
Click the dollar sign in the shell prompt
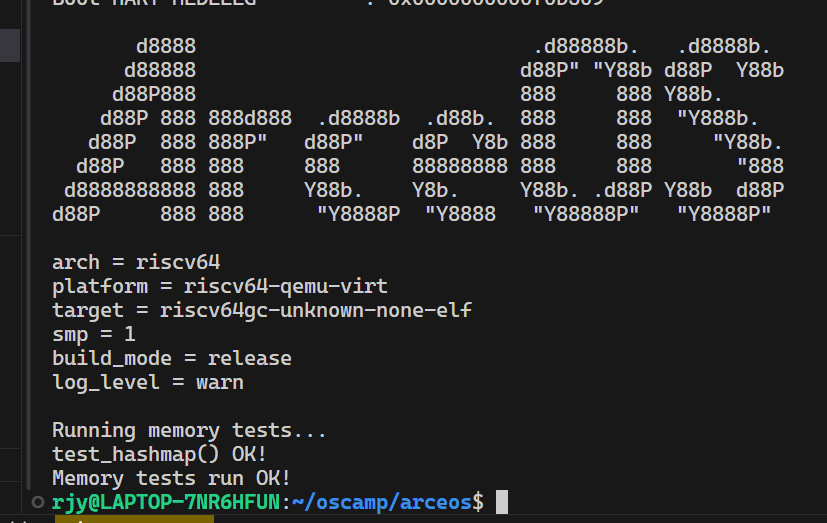click(x=478, y=502)
